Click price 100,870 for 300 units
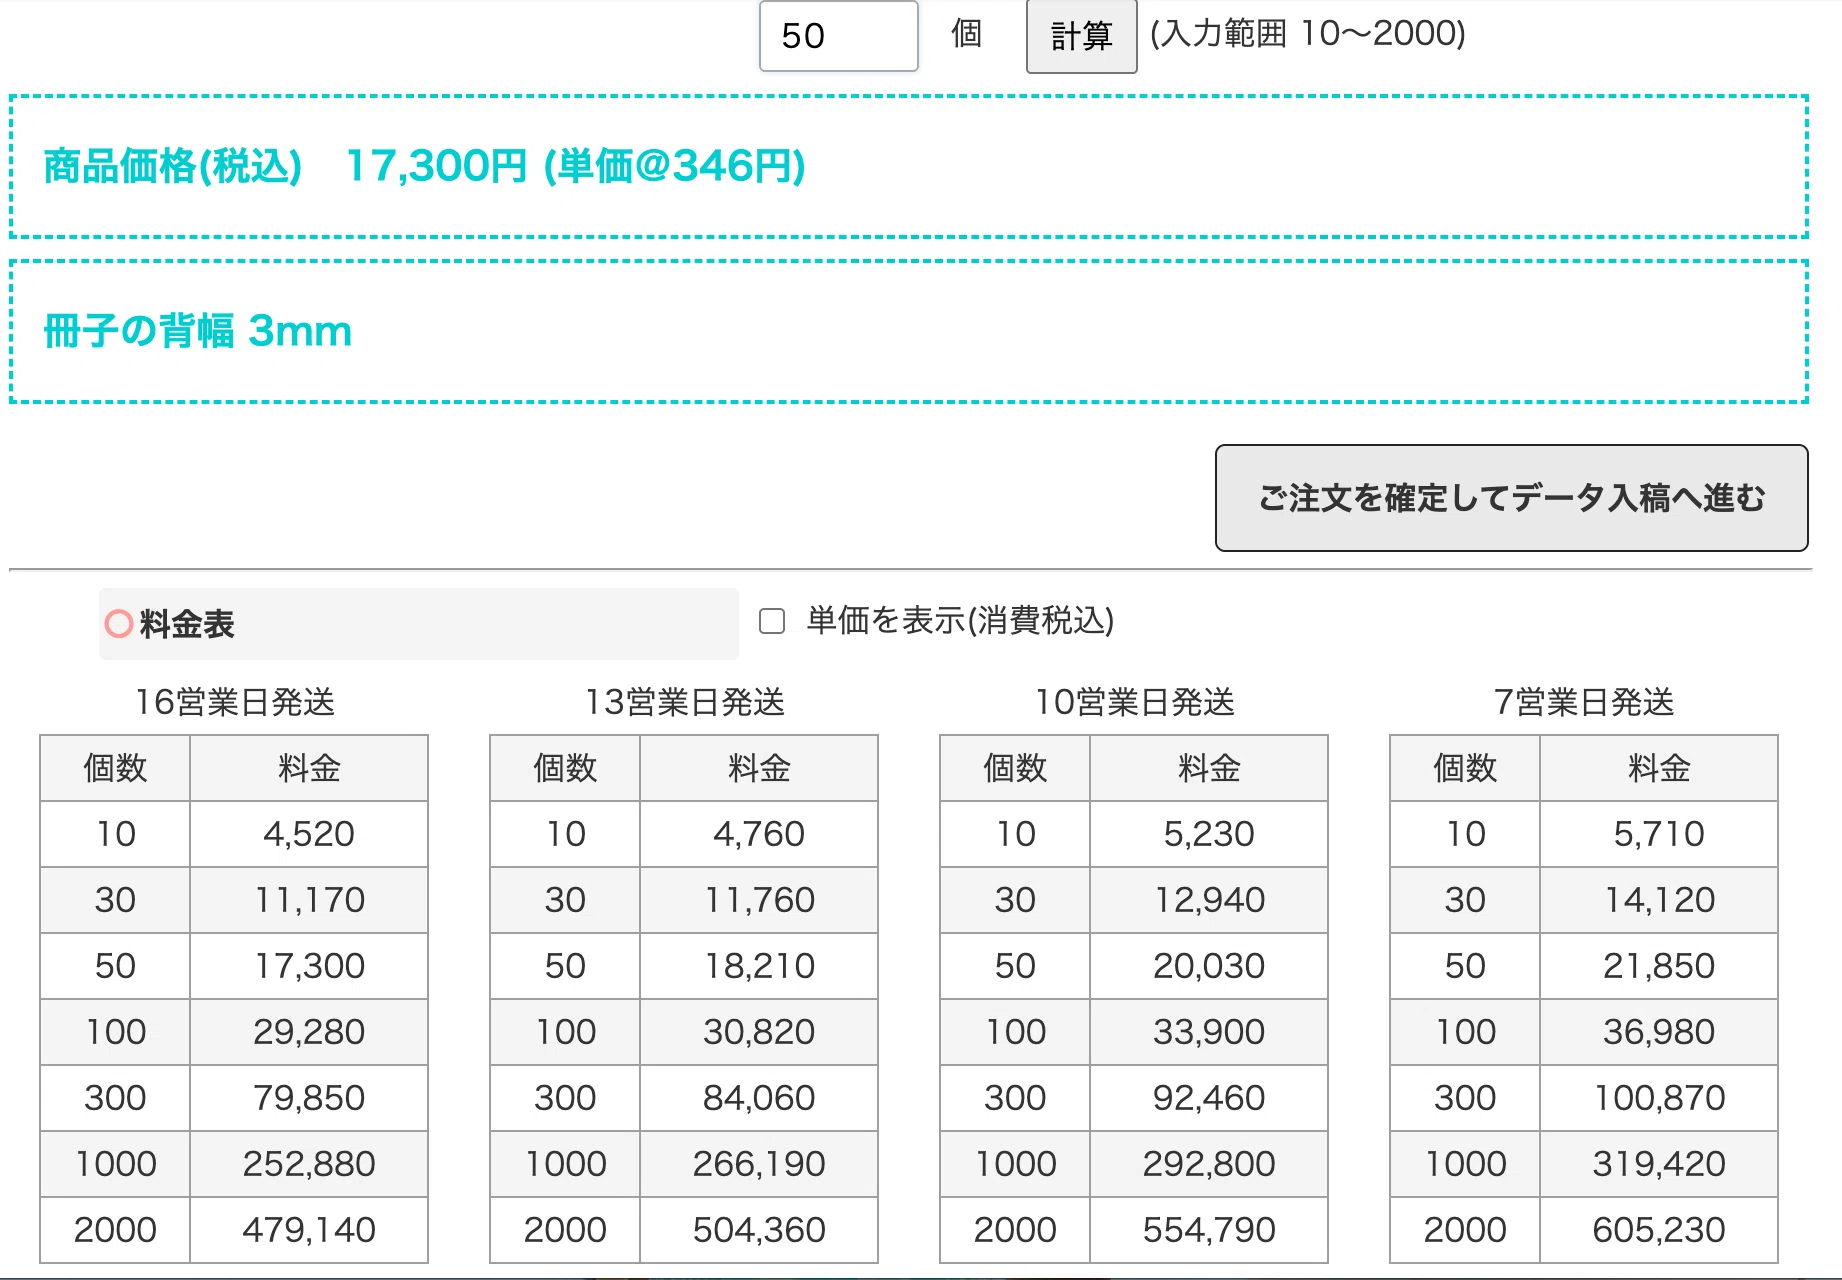Image resolution: width=1842 pixels, height=1280 pixels. pyautogui.click(x=1659, y=1098)
